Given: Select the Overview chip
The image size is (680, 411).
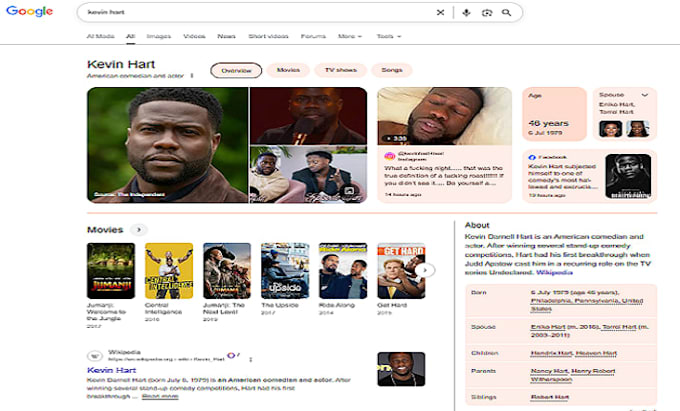Looking at the screenshot, I should [236, 70].
